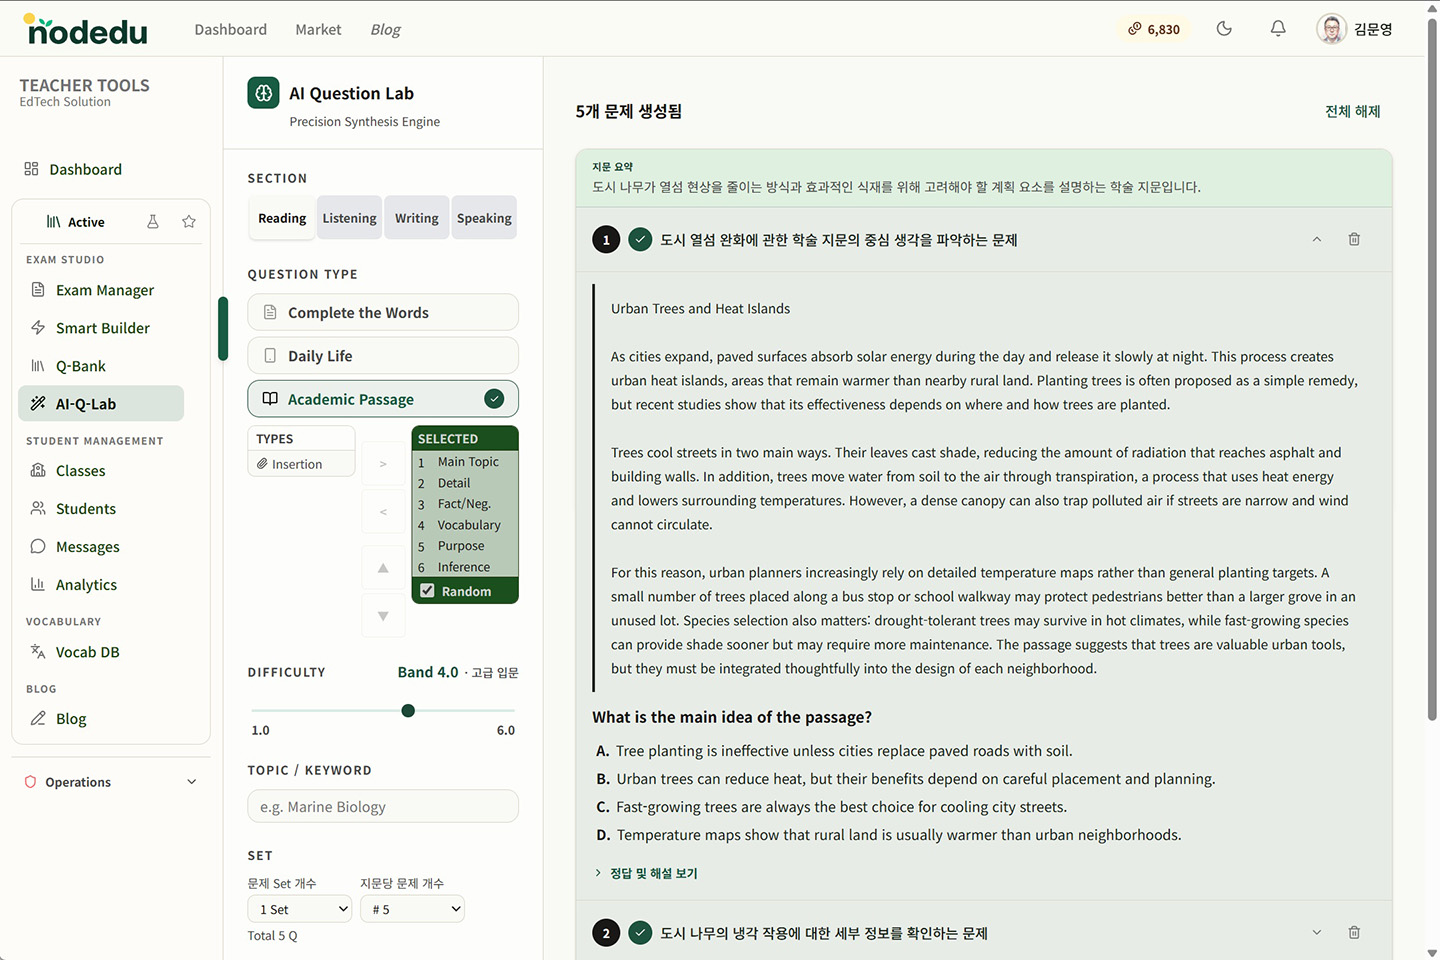The image size is (1440, 960).
Task: Open Dashboard in top navigation
Action: pos(230,29)
